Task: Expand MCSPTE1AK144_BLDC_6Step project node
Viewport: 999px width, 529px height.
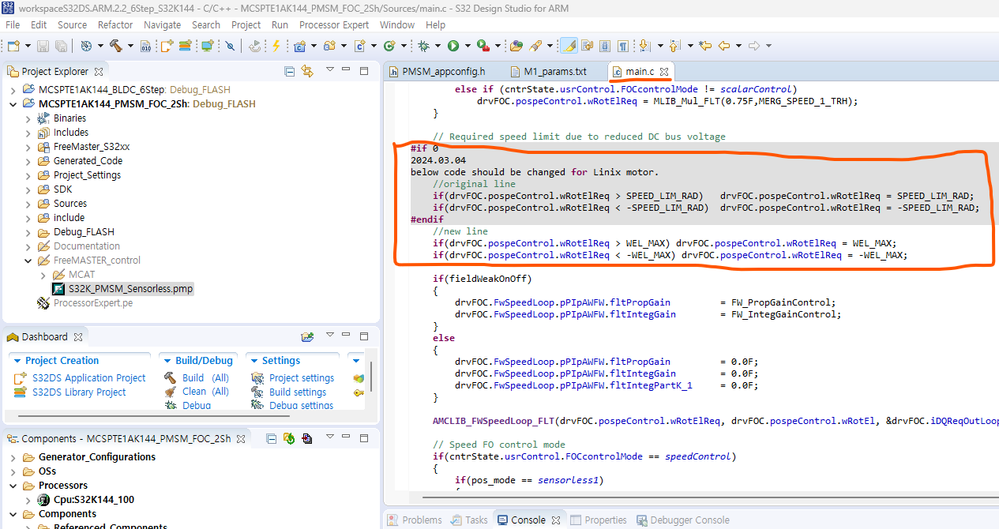Action: coord(13,90)
